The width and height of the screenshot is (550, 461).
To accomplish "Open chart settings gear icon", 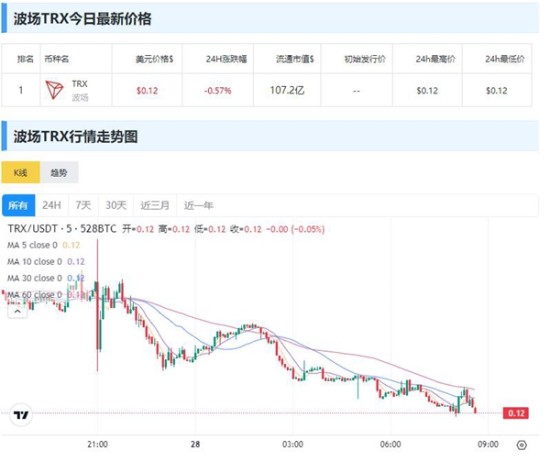I will point(522,445).
